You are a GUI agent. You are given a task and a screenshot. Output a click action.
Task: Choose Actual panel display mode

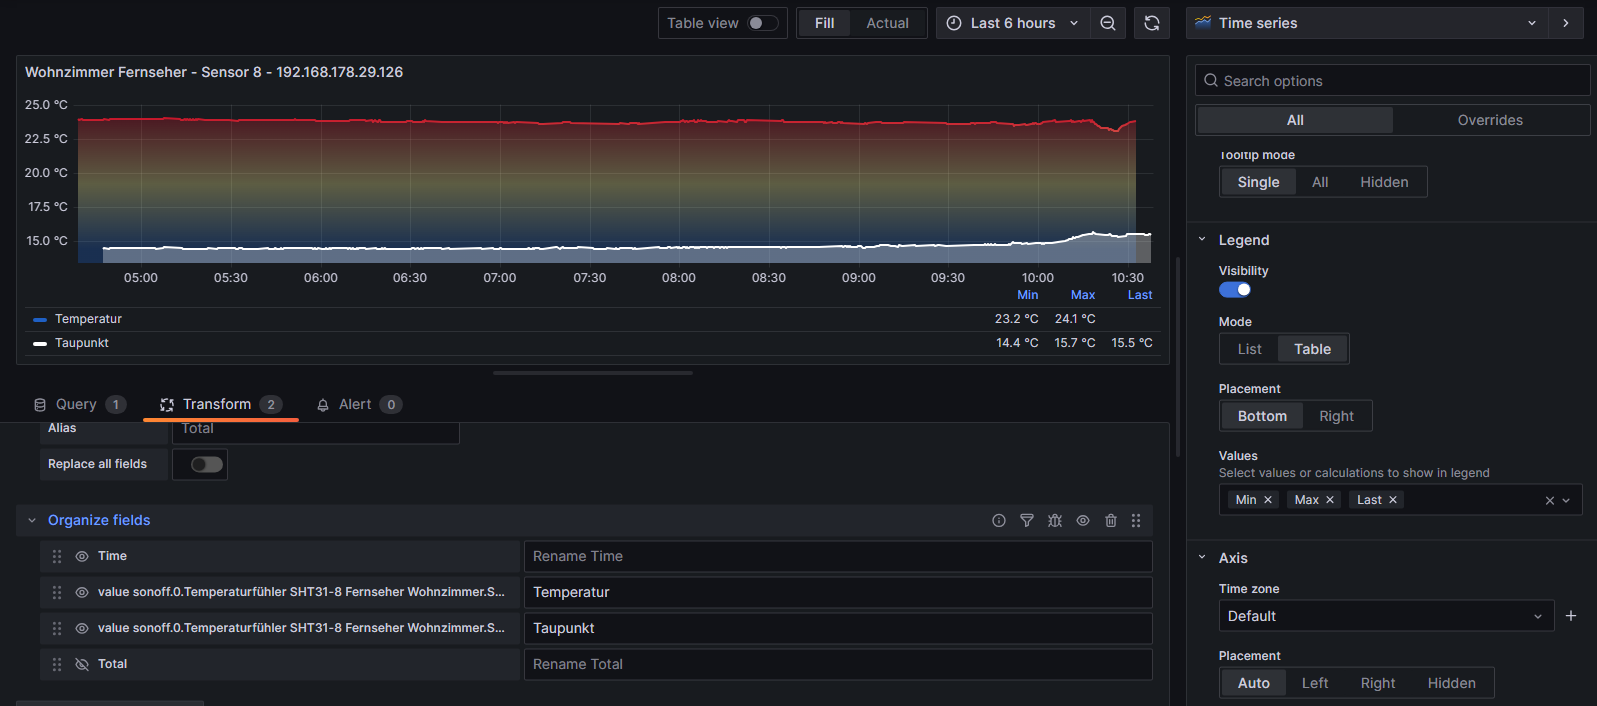click(x=887, y=23)
